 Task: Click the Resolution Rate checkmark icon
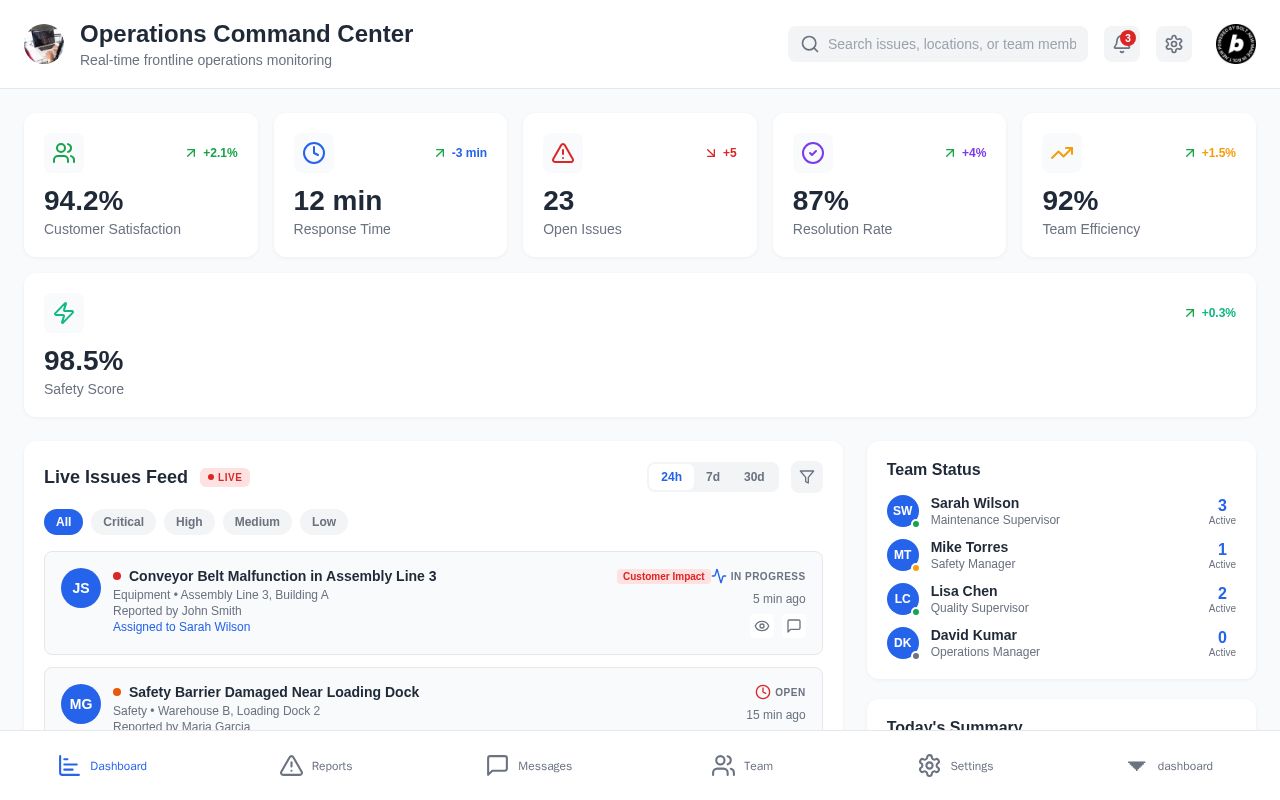coord(813,153)
